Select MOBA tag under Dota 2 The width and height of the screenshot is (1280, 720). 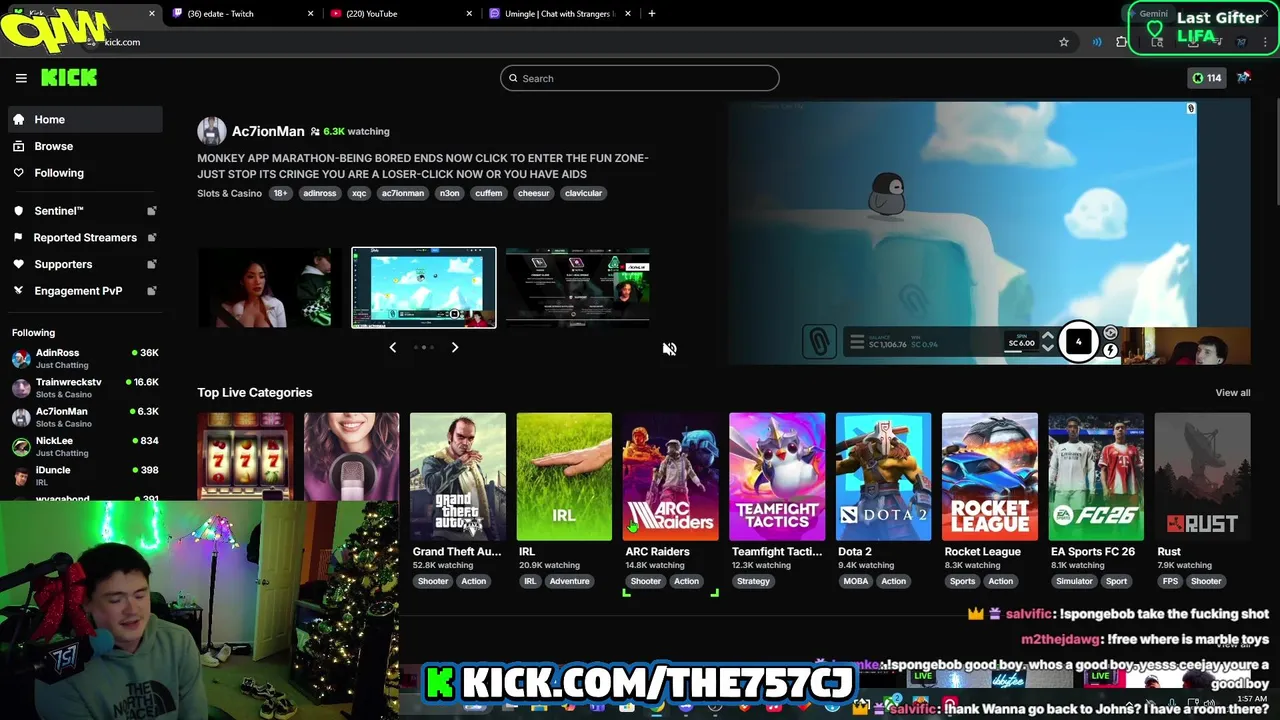click(856, 581)
